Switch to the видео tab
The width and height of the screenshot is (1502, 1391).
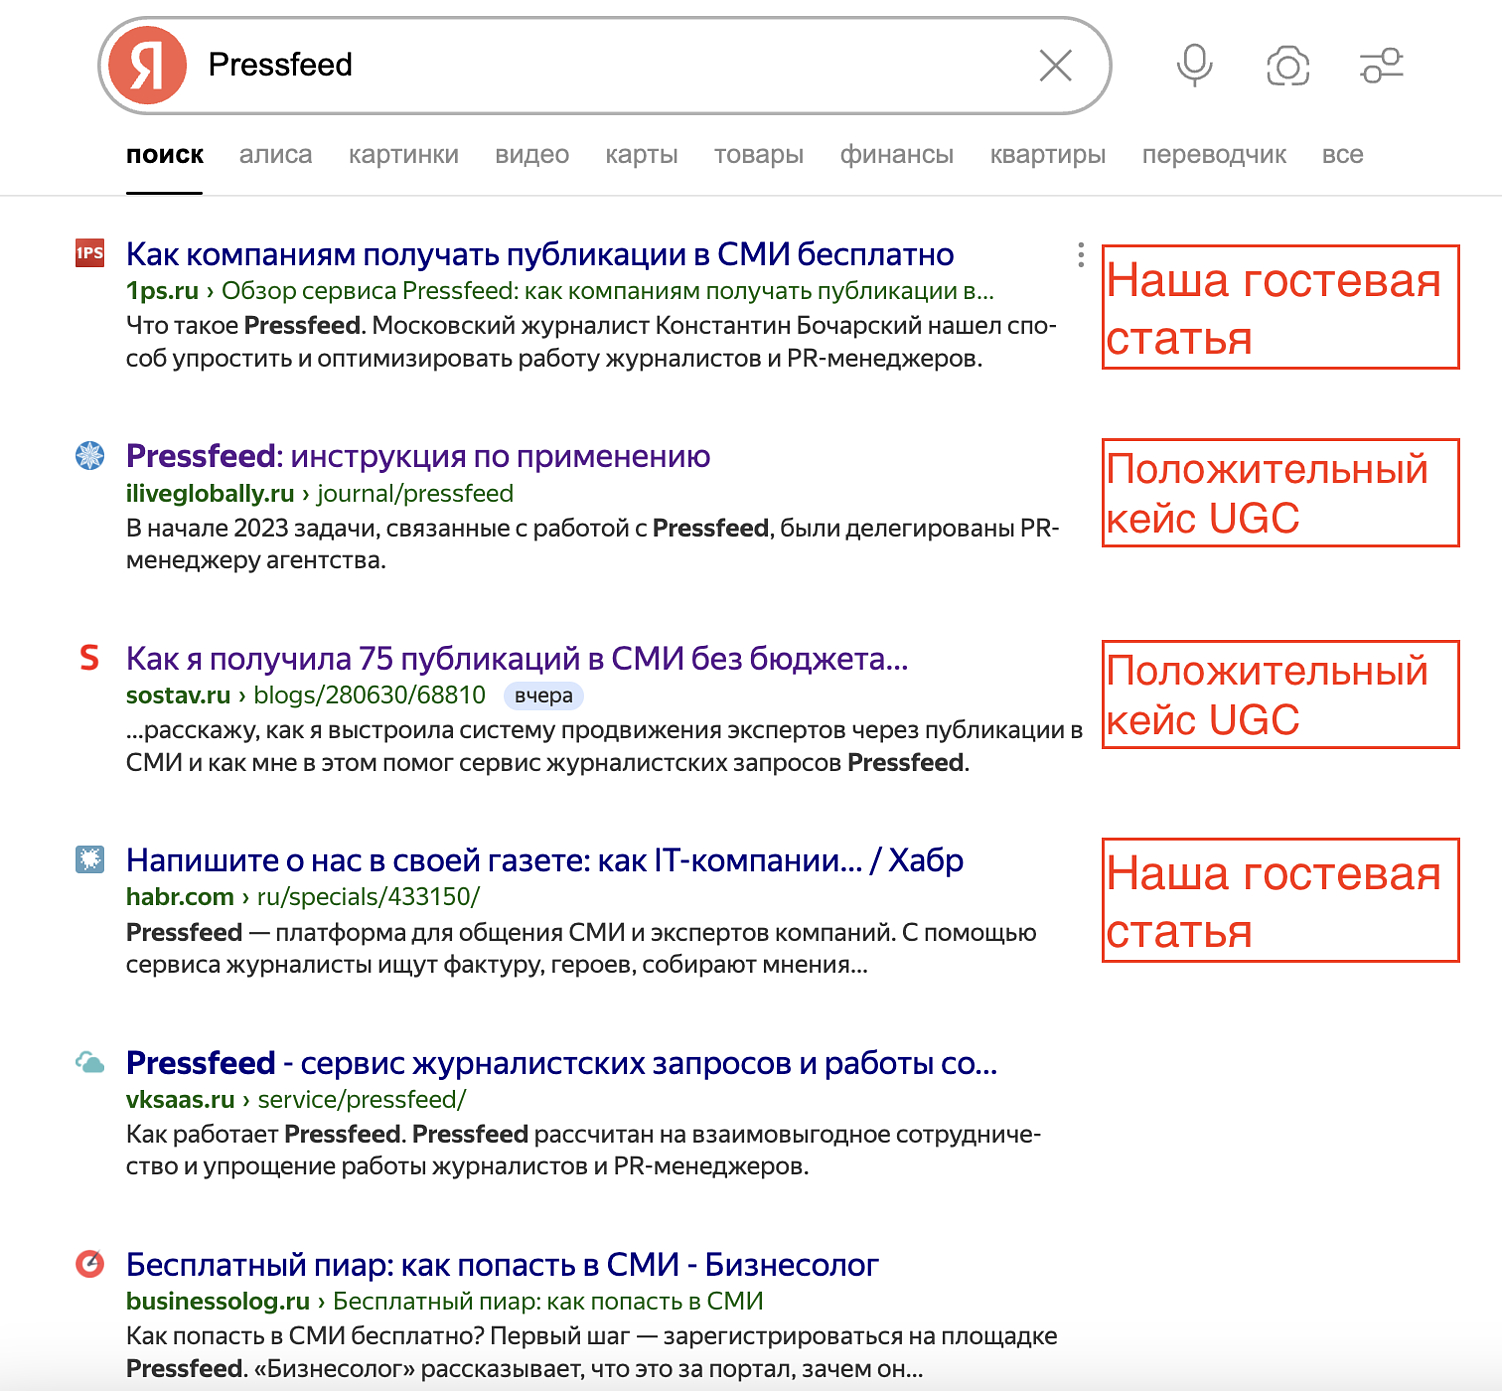[x=531, y=155]
